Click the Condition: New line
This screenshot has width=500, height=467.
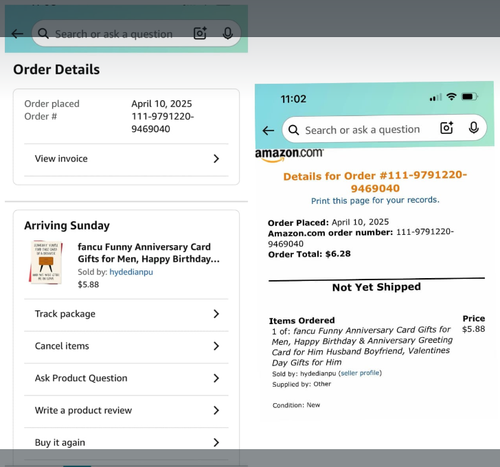point(296,405)
